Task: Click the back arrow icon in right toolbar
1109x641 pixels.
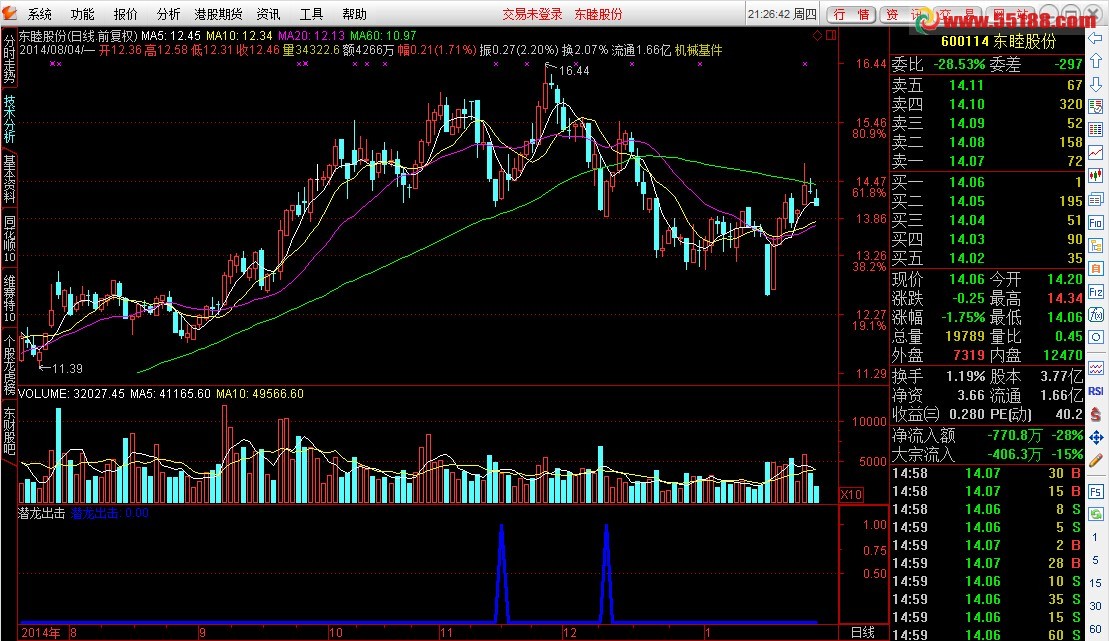Action: (x=1096, y=39)
